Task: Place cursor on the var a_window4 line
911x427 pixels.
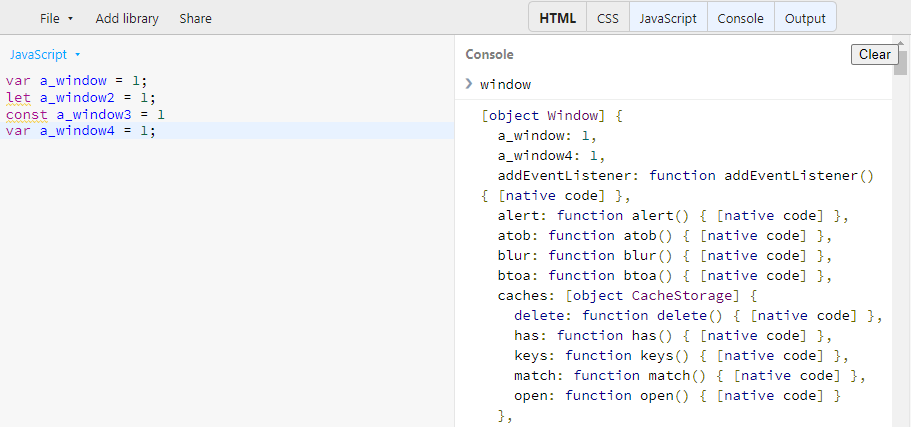Action: (x=227, y=131)
